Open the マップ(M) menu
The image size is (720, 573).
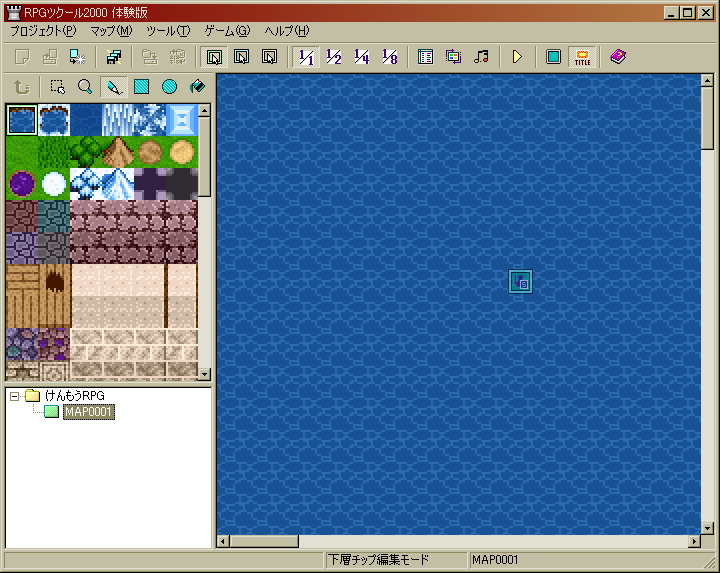110,30
